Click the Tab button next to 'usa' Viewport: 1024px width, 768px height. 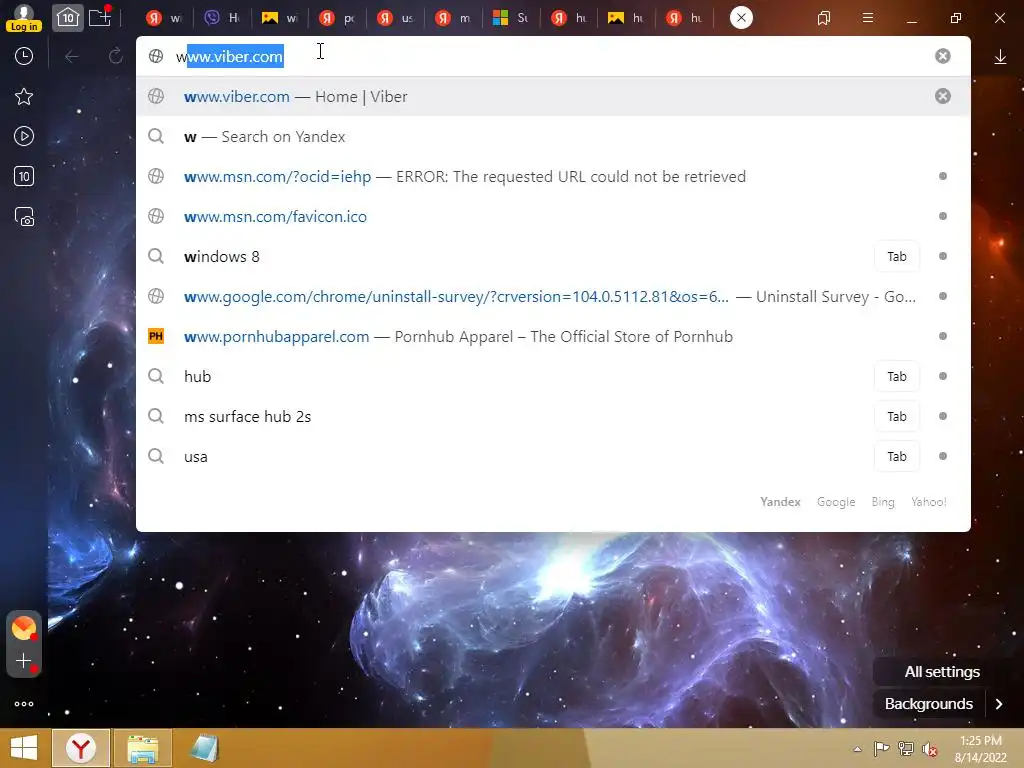[897, 456]
